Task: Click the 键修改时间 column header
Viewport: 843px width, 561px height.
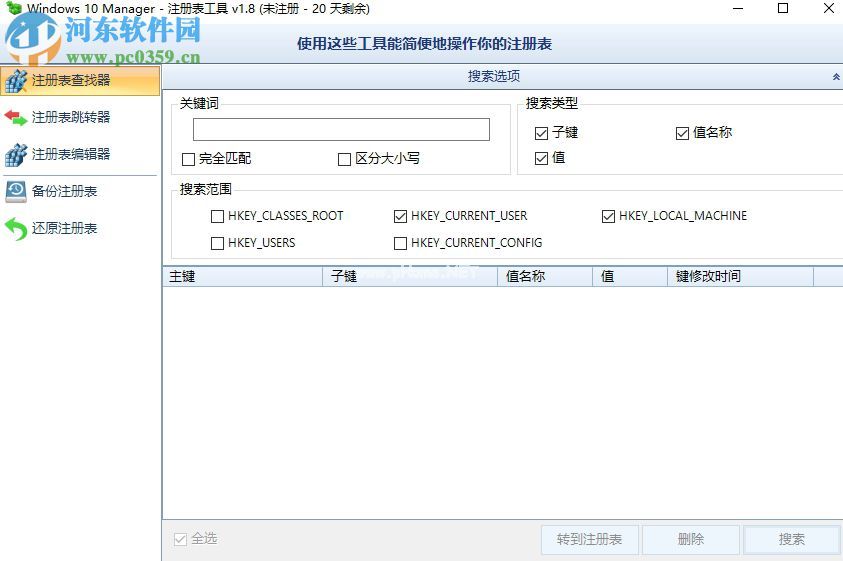Action: click(x=740, y=276)
